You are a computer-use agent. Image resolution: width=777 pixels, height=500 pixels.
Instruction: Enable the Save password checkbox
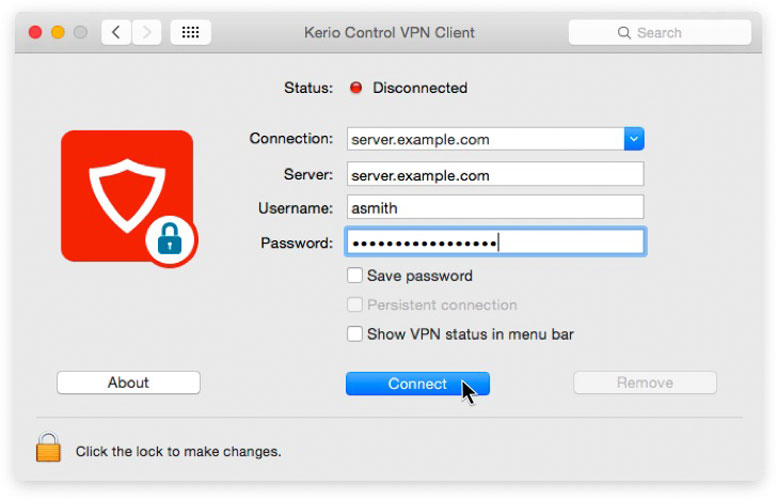pyautogui.click(x=355, y=276)
